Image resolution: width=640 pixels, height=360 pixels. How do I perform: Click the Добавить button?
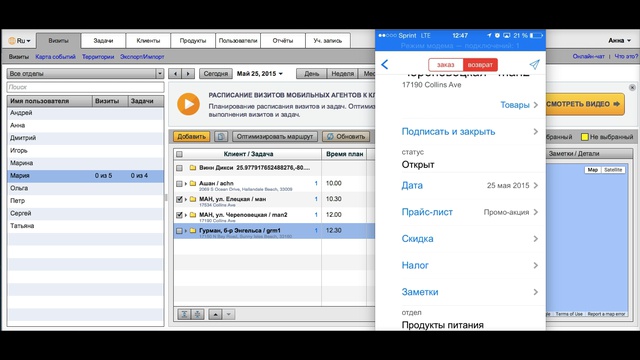tap(191, 136)
